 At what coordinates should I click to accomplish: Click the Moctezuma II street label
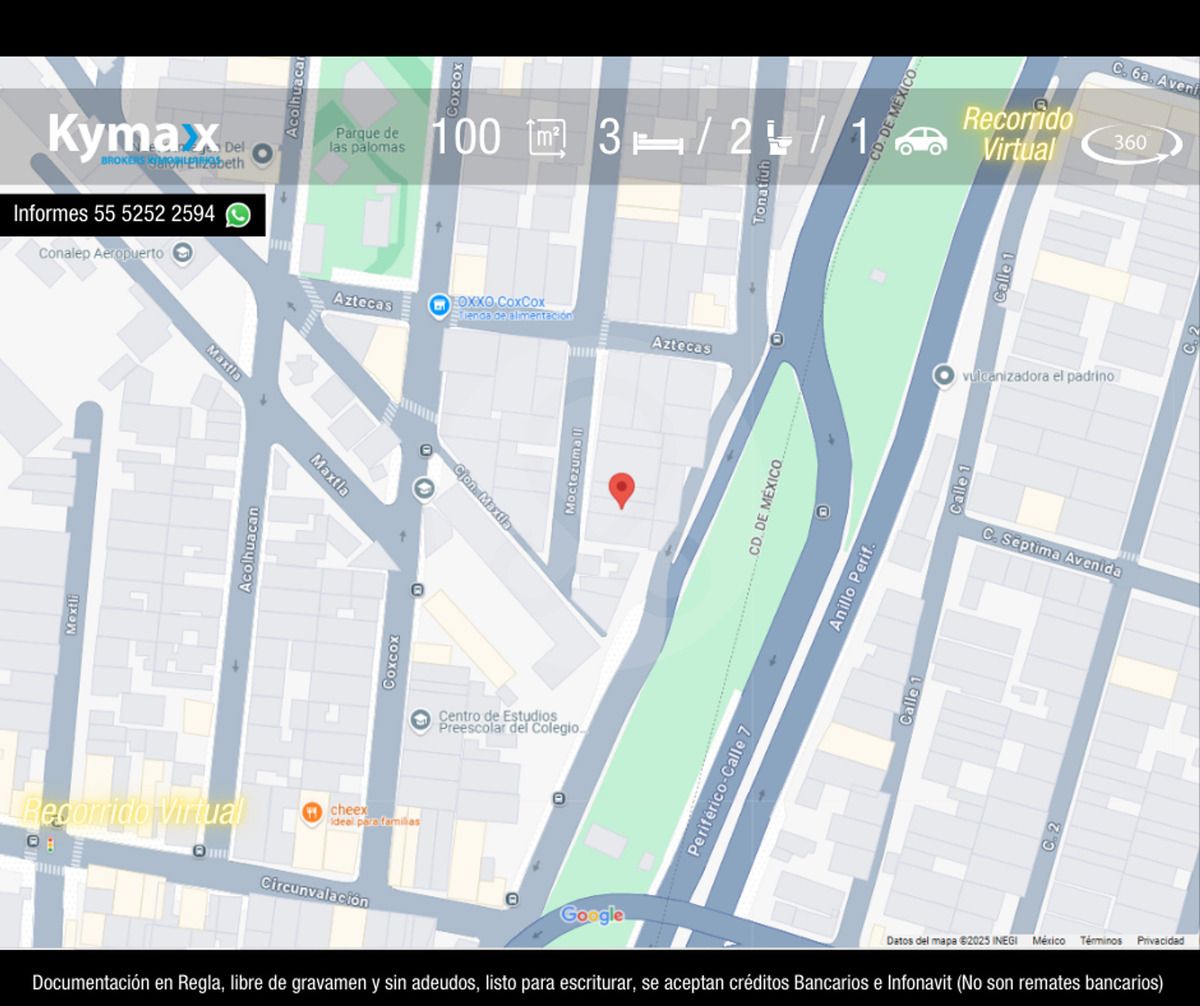[573, 472]
